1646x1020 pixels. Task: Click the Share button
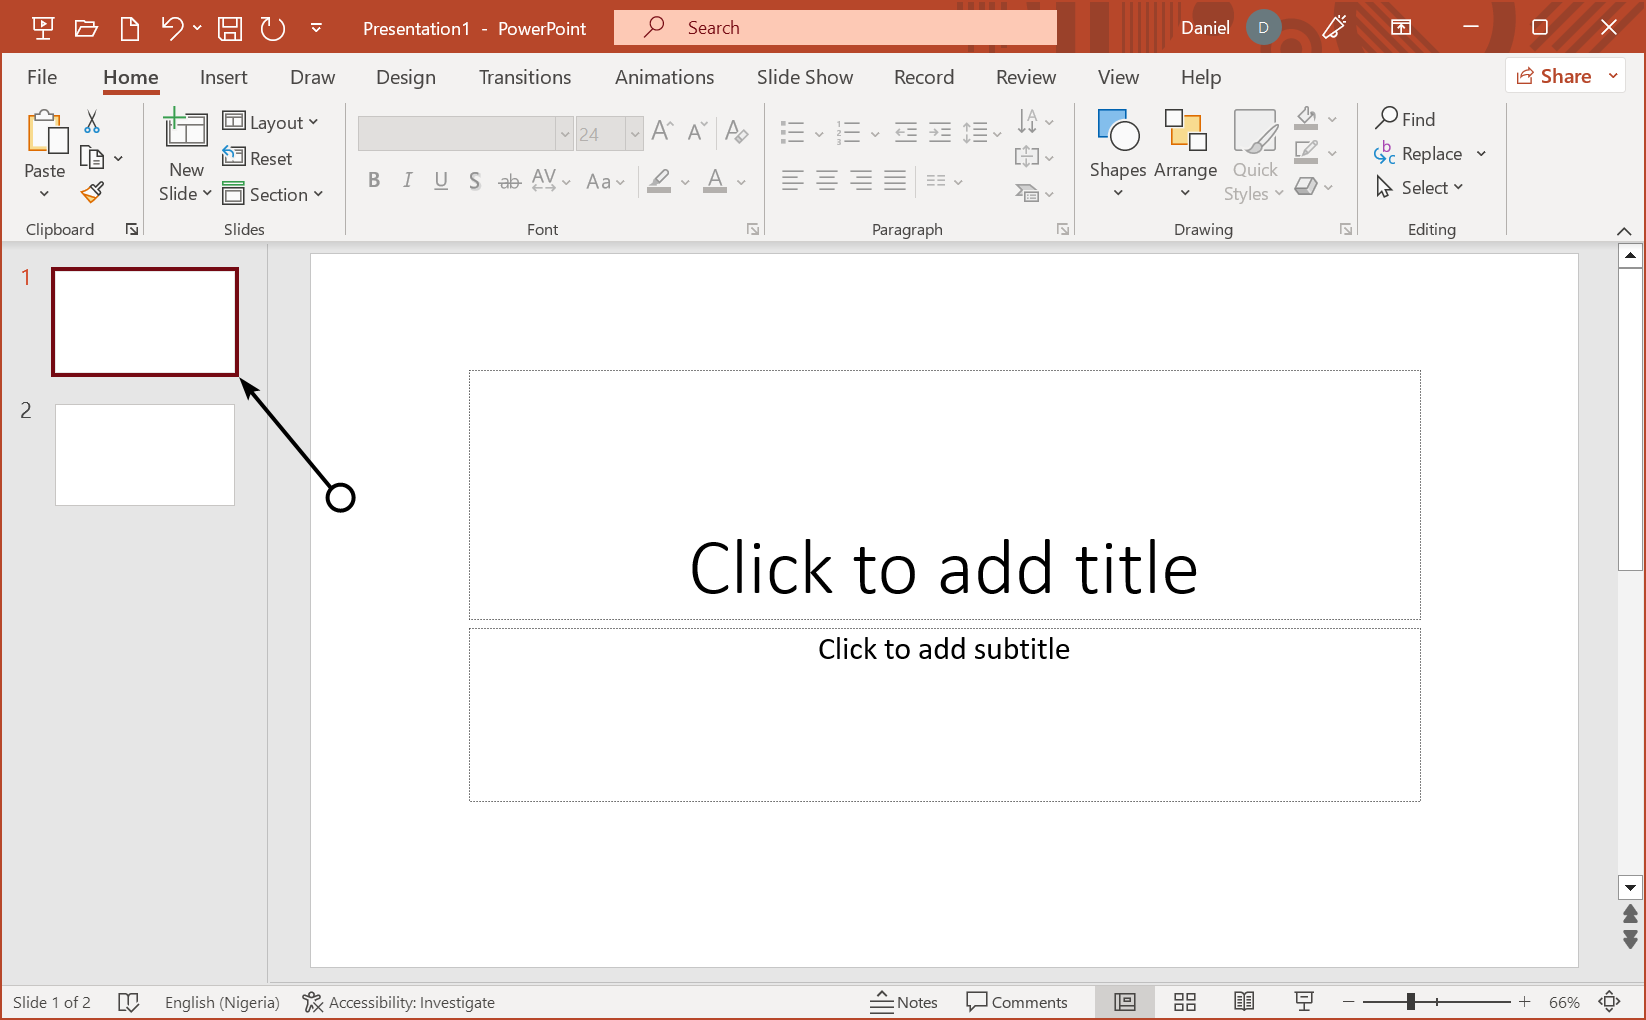pyautogui.click(x=1558, y=75)
